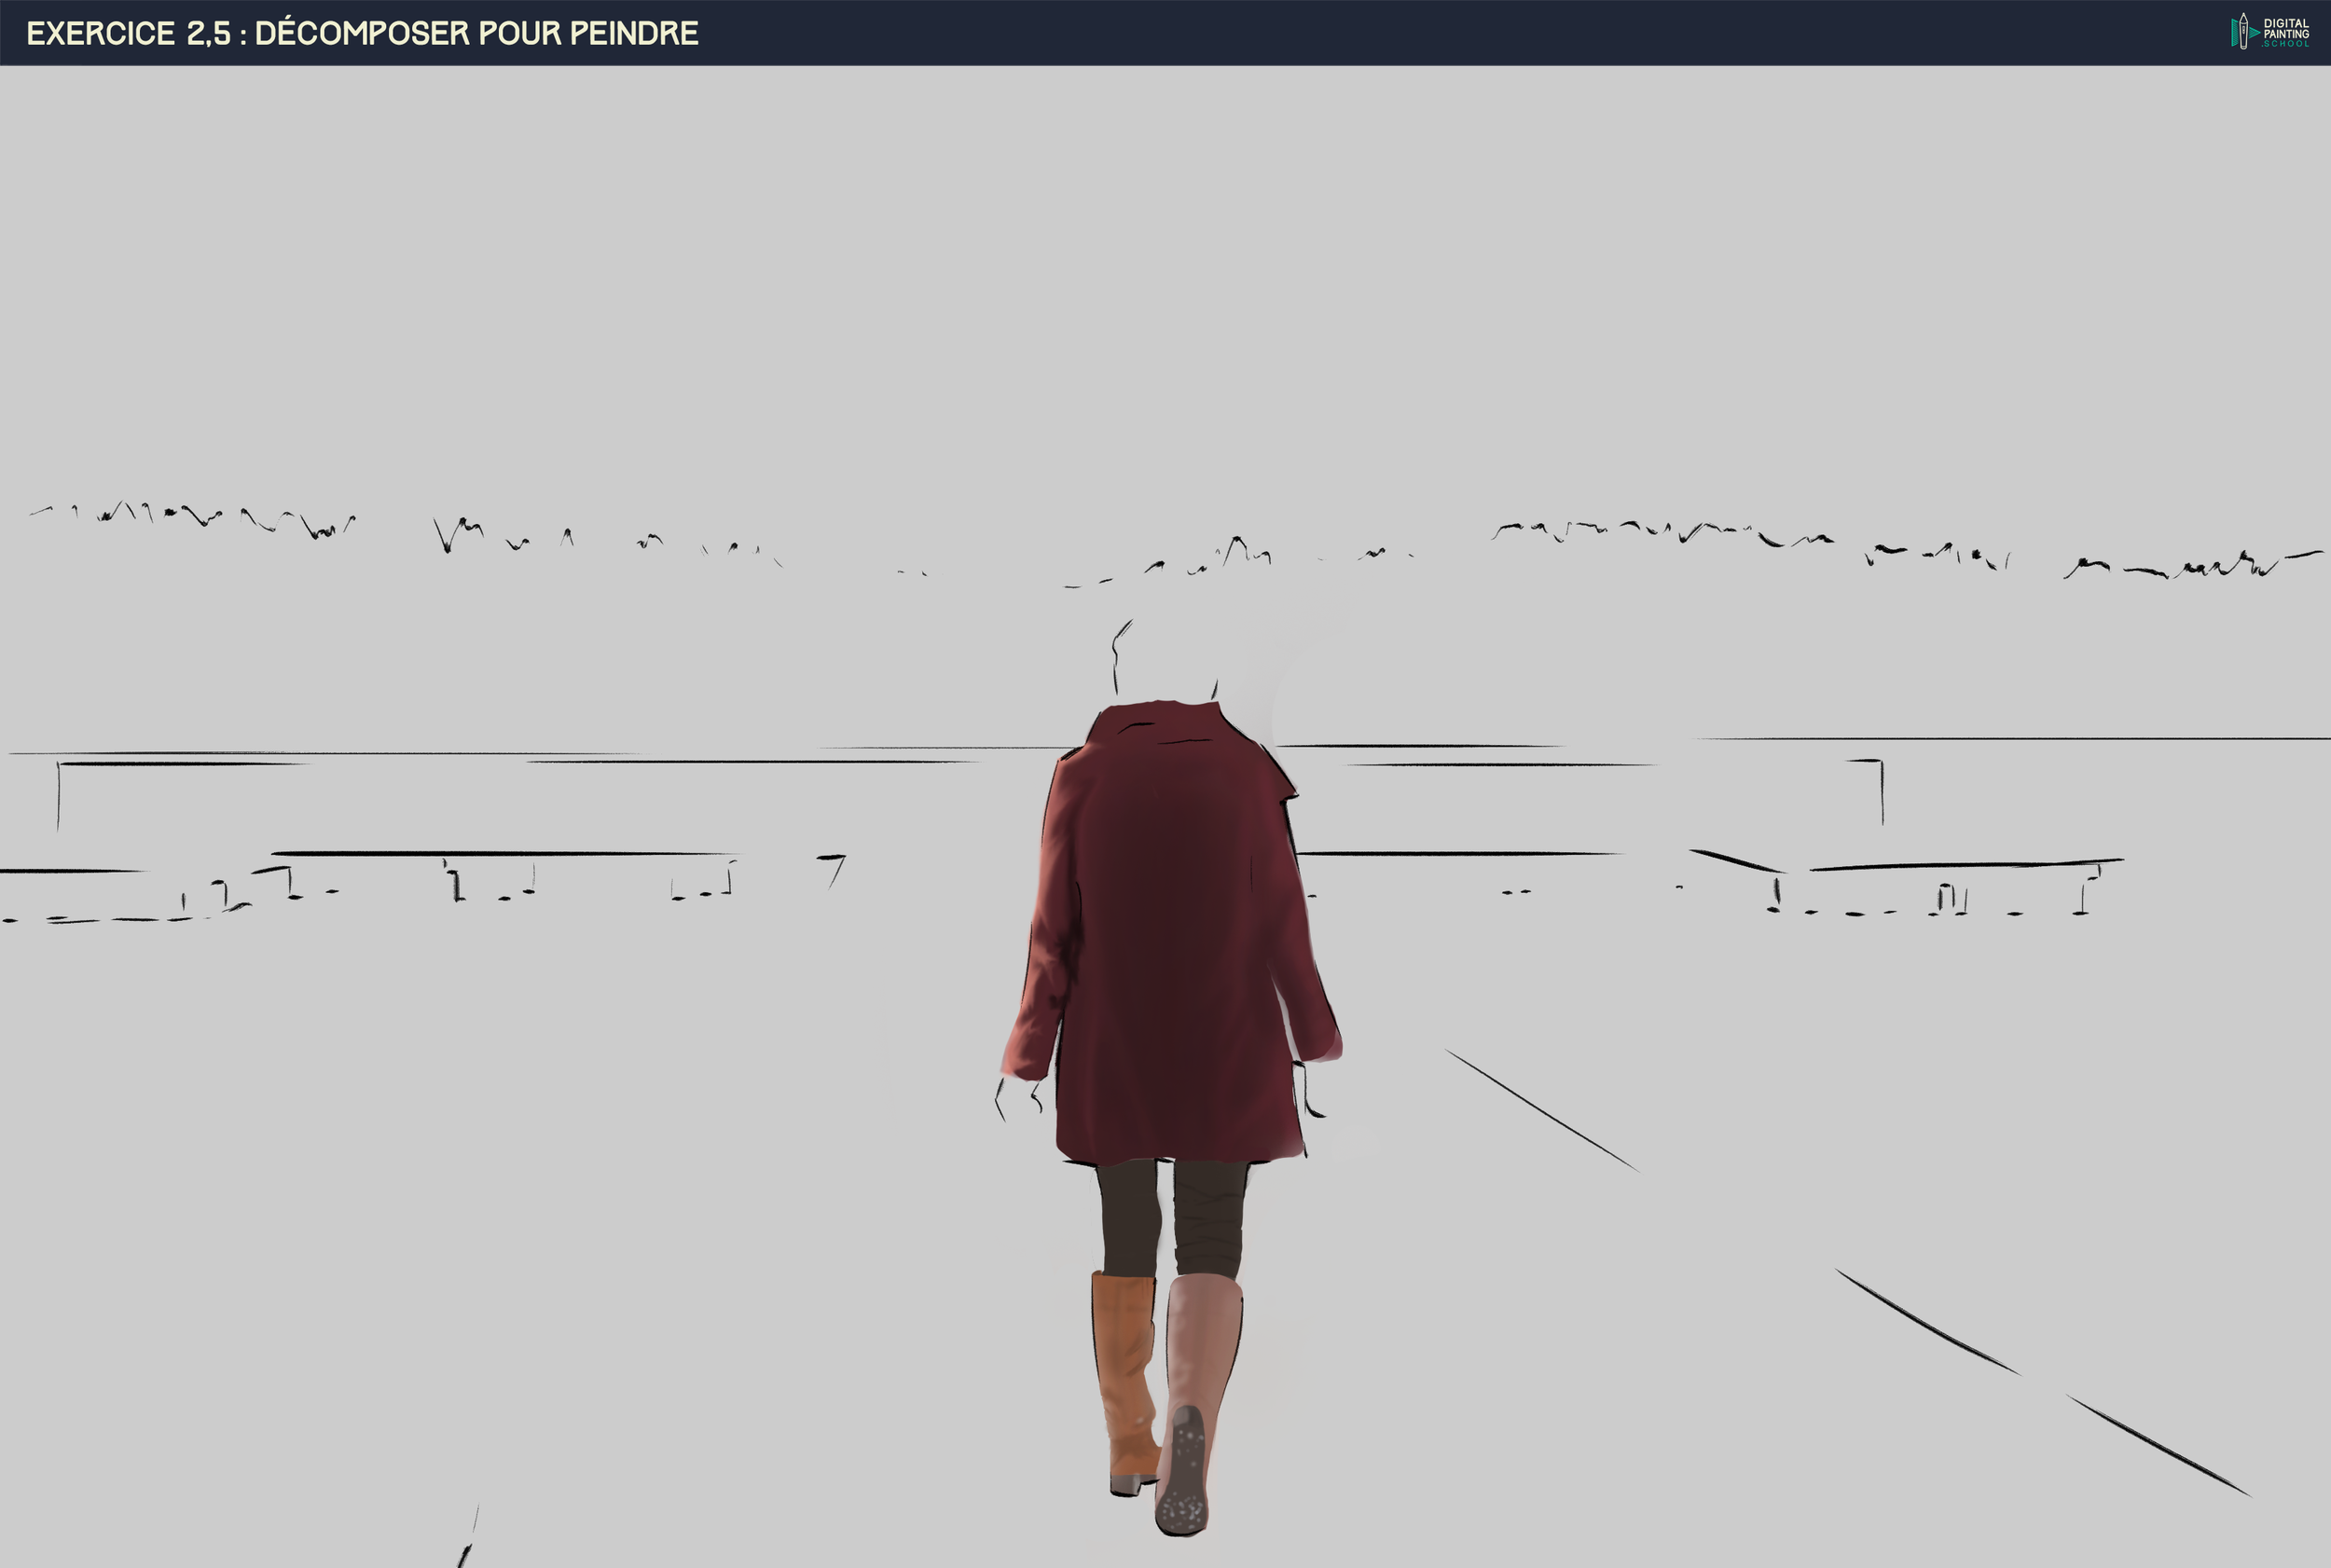Click the heel of the orange boot
The width and height of the screenshot is (2331, 1568).
click(x=1126, y=1484)
